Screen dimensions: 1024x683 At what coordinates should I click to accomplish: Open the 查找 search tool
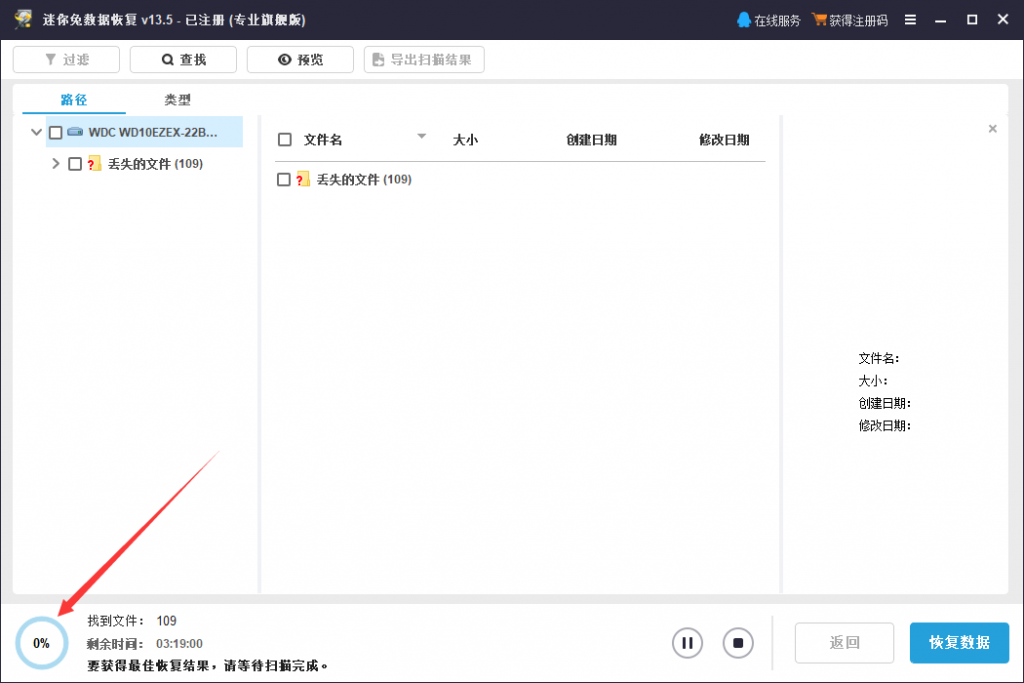(x=183, y=59)
